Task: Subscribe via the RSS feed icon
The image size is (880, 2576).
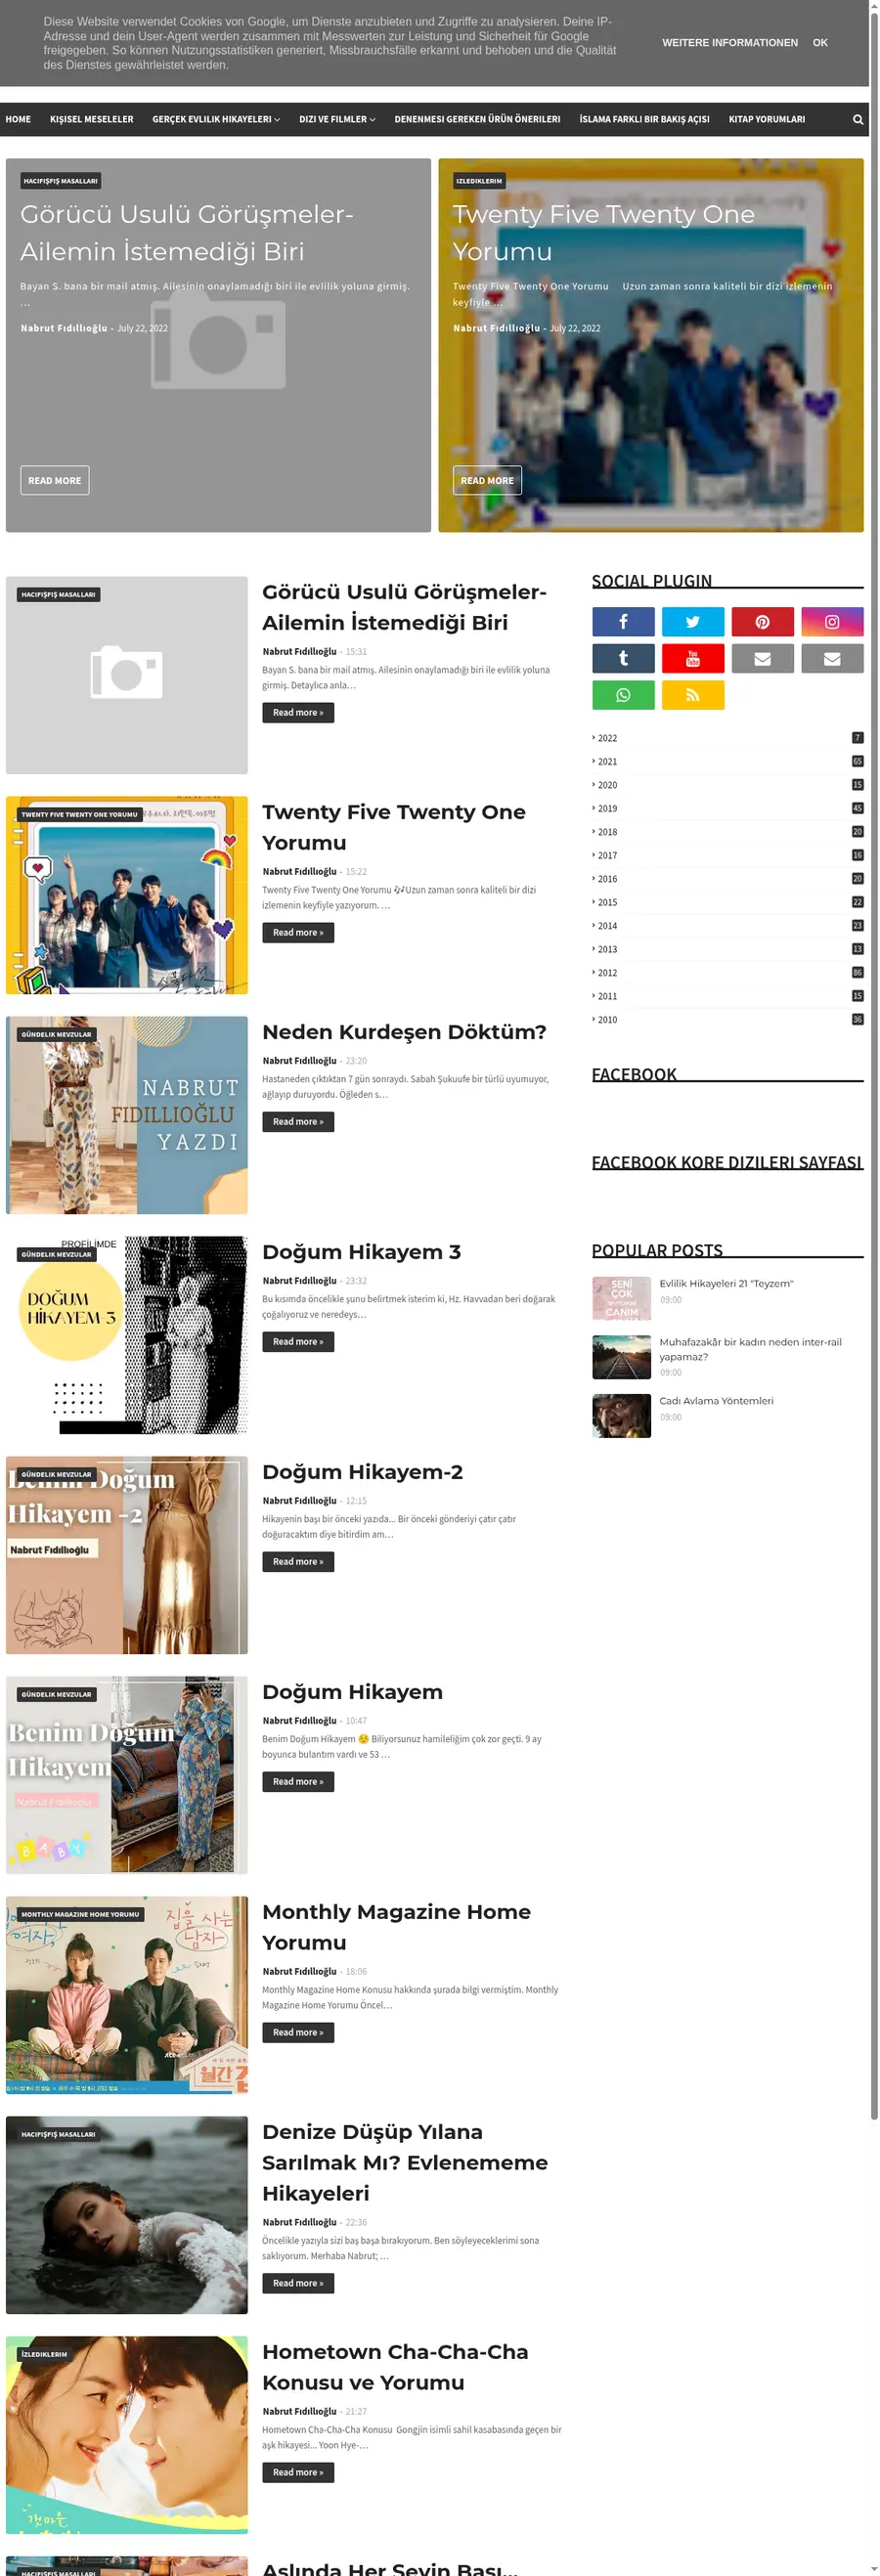Action: point(693,695)
